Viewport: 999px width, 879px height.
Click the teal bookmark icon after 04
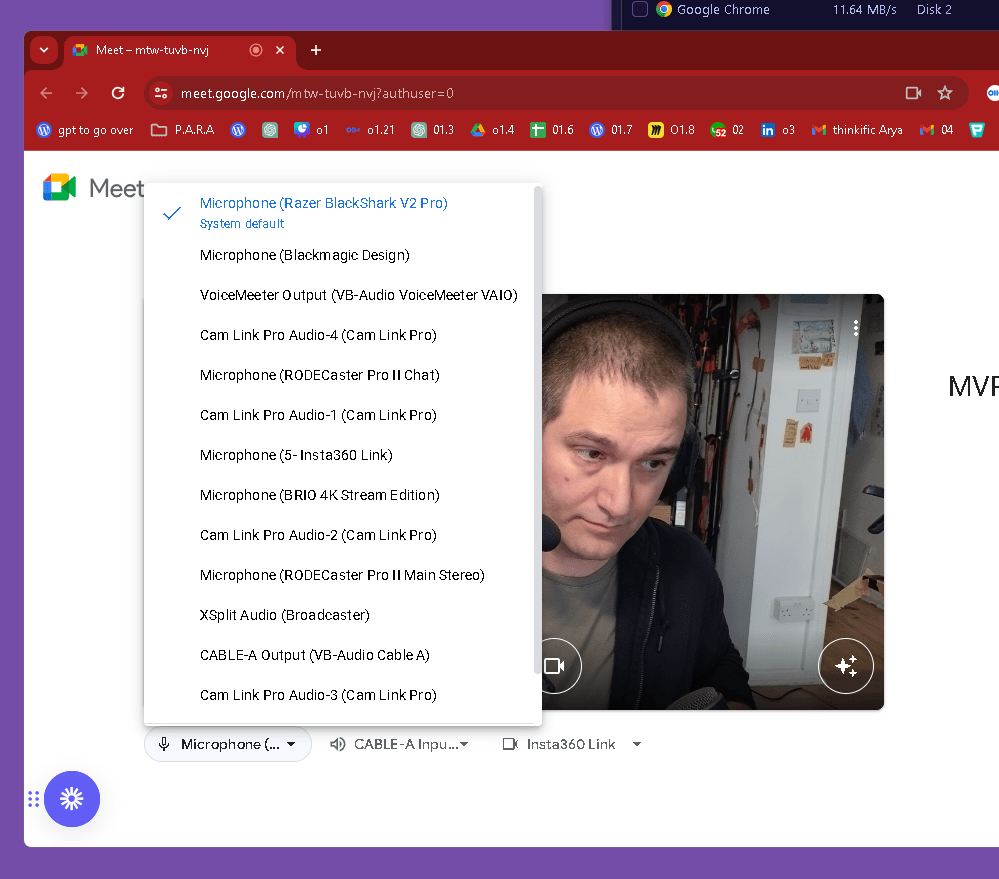[977, 131]
